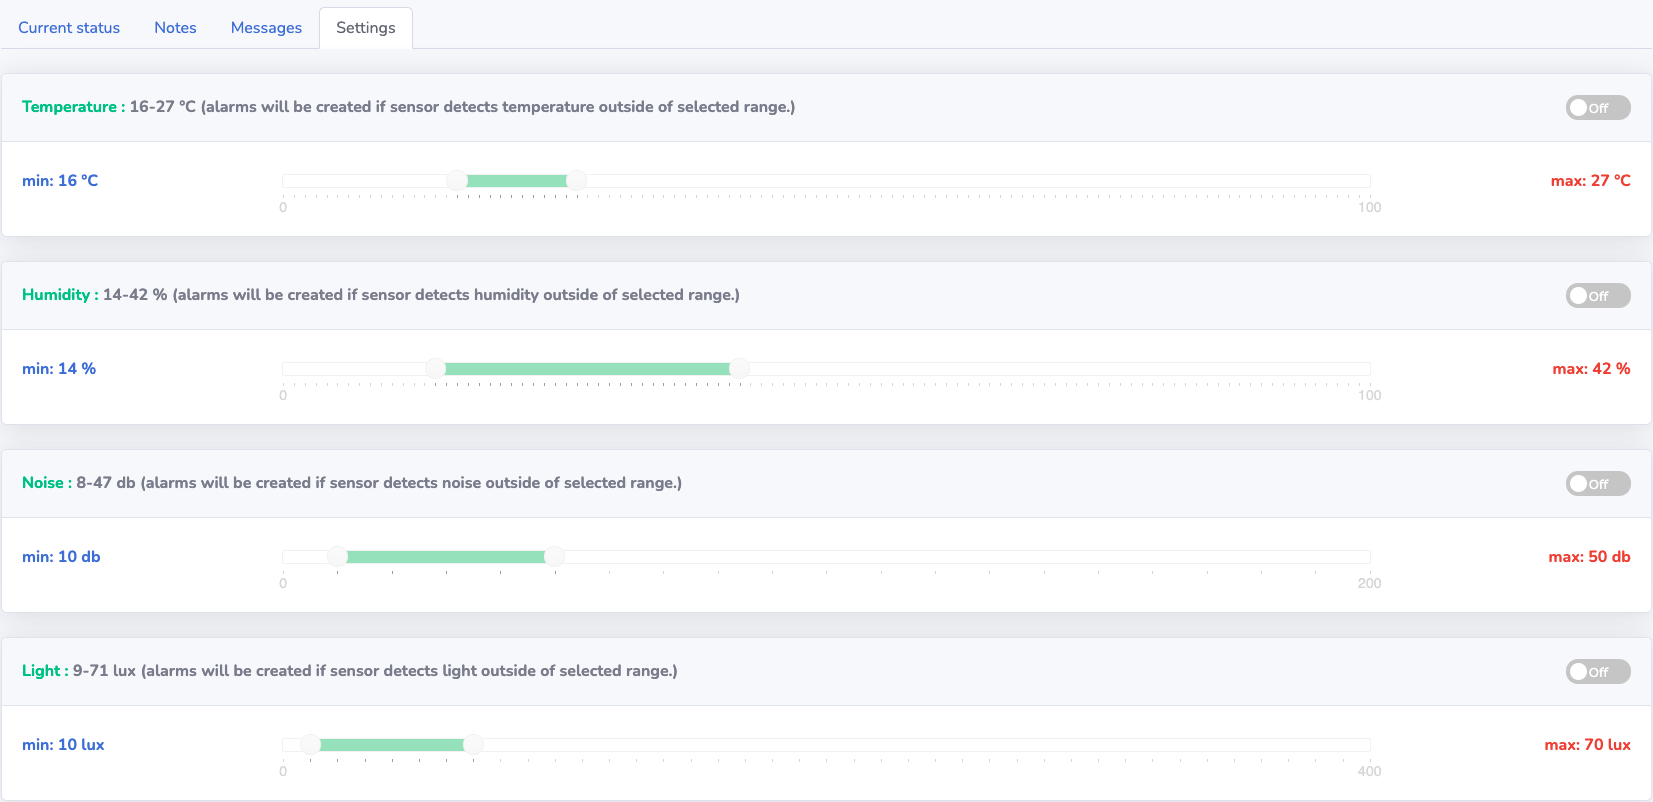
Task: Click the 'max: 50 db' noise label
Action: (x=1589, y=557)
